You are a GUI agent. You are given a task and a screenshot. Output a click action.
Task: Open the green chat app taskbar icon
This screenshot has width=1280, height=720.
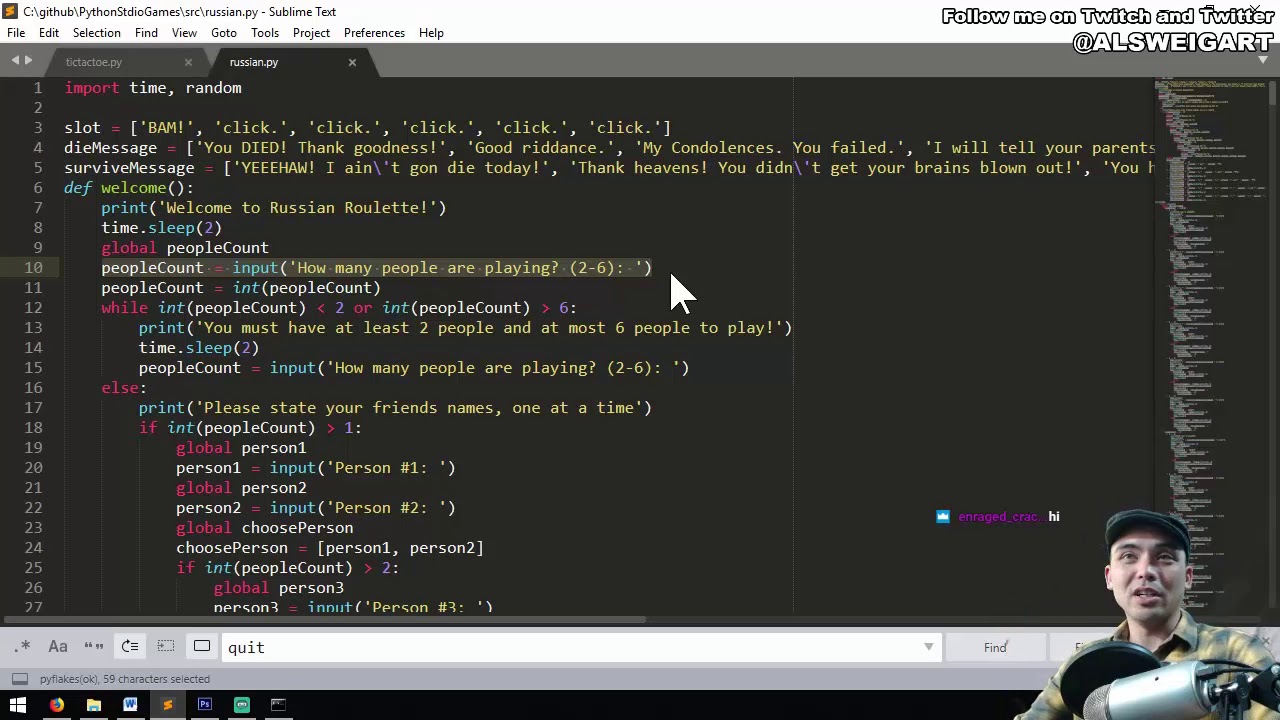click(241, 705)
